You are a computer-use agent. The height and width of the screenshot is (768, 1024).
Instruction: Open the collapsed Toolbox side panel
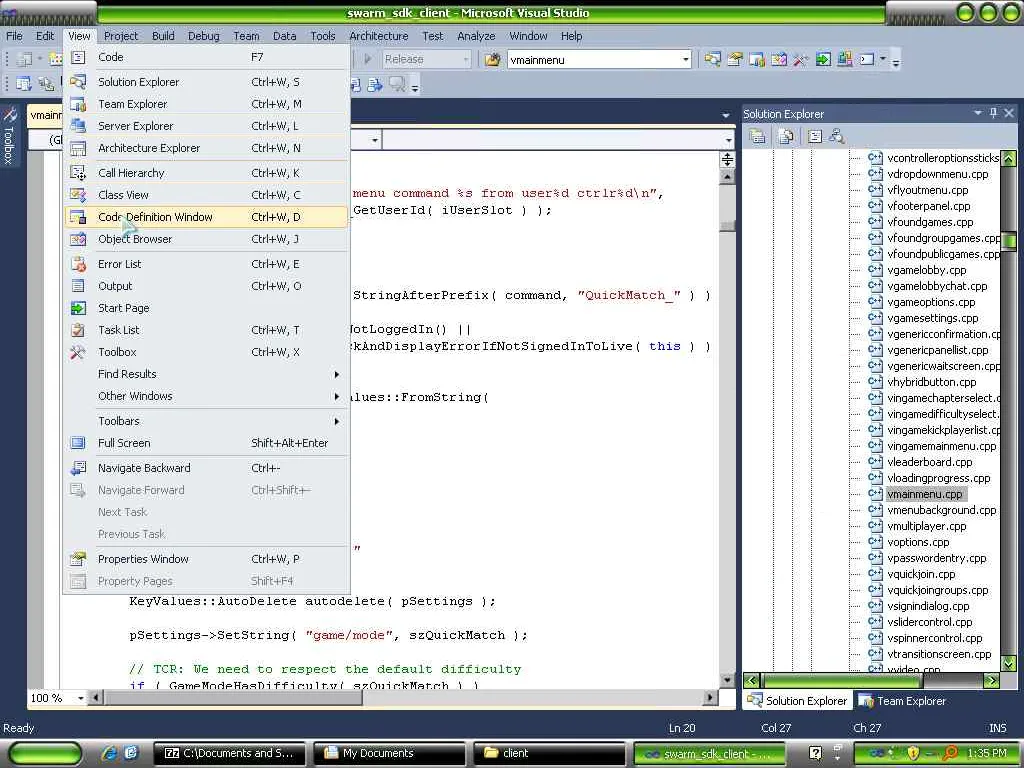pyautogui.click(x=9, y=137)
